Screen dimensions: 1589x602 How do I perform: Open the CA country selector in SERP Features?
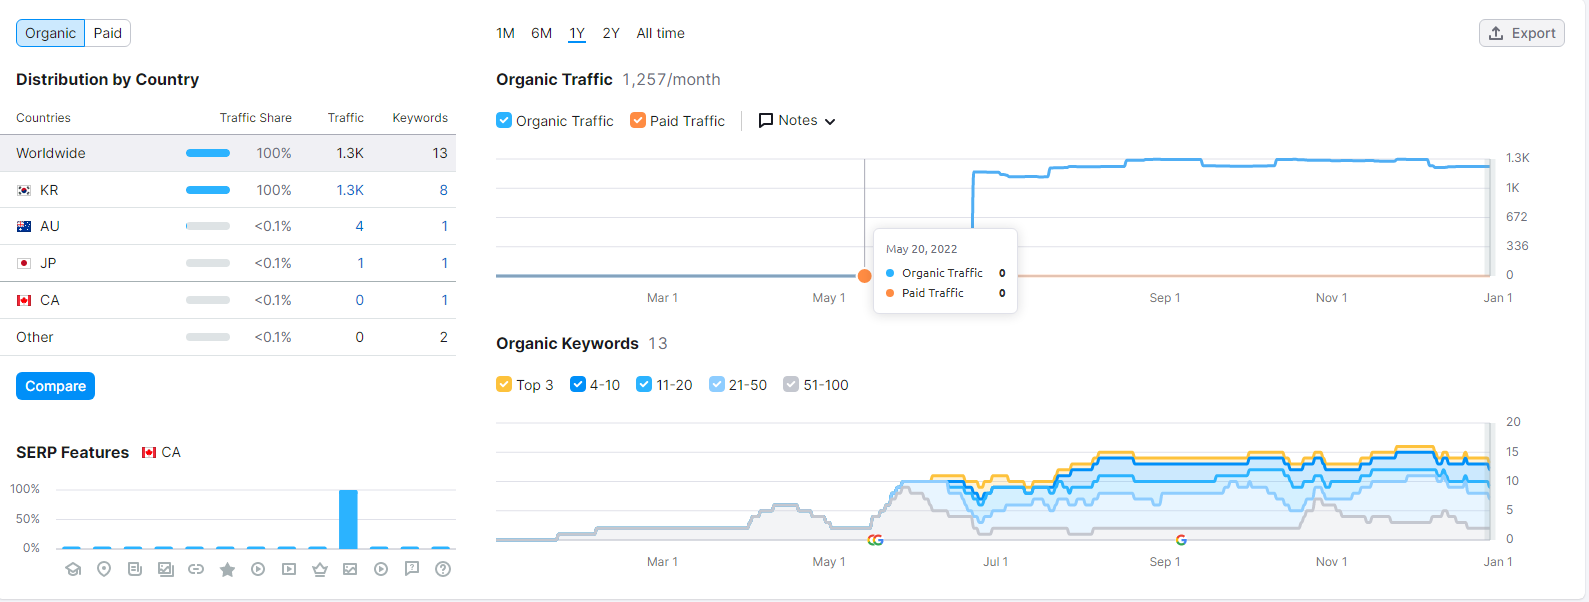pyautogui.click(x=161, y=452)
